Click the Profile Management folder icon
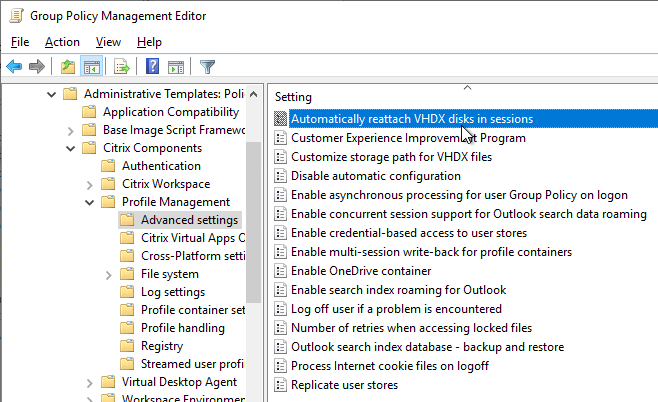 pos(108,201)
